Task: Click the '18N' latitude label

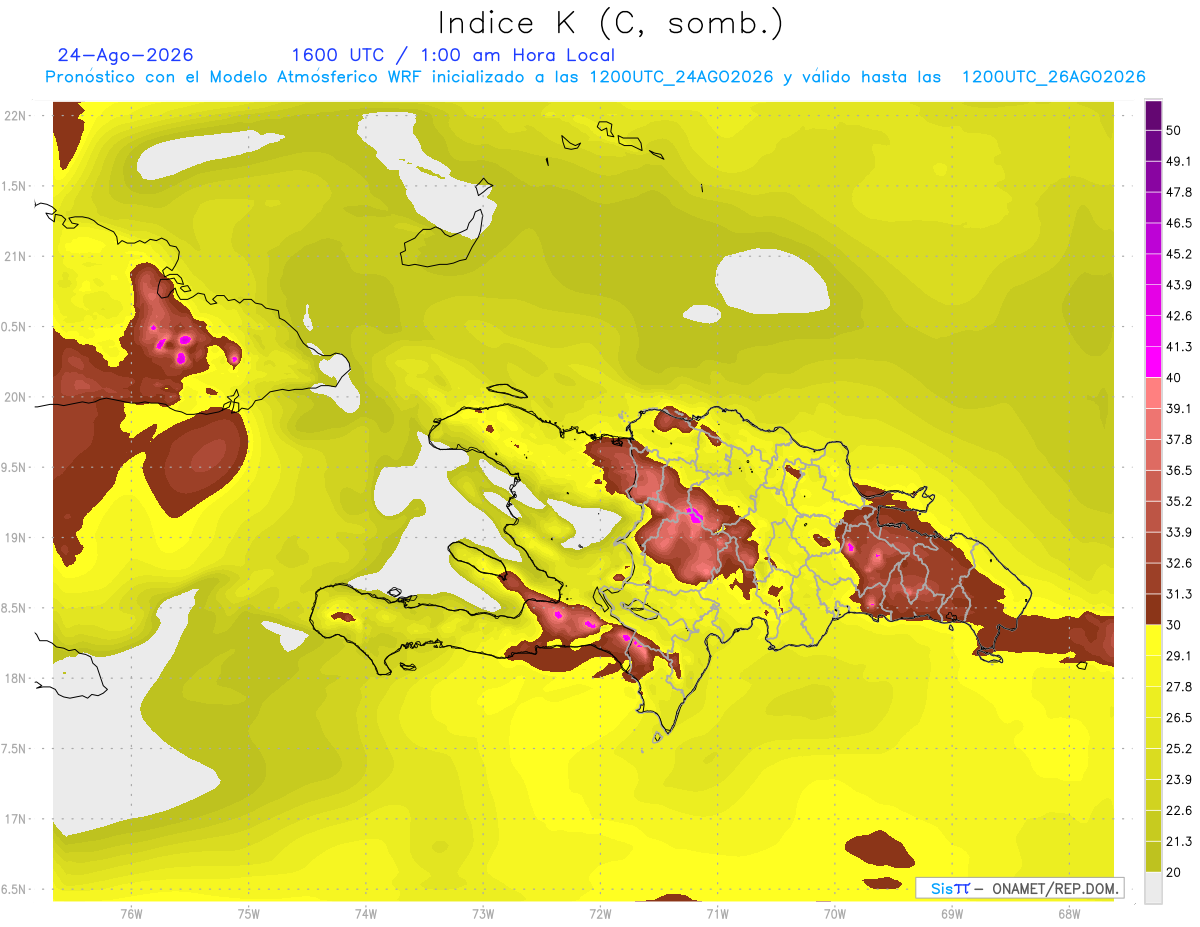Action: pyautogui.click(x=15, y=679)
